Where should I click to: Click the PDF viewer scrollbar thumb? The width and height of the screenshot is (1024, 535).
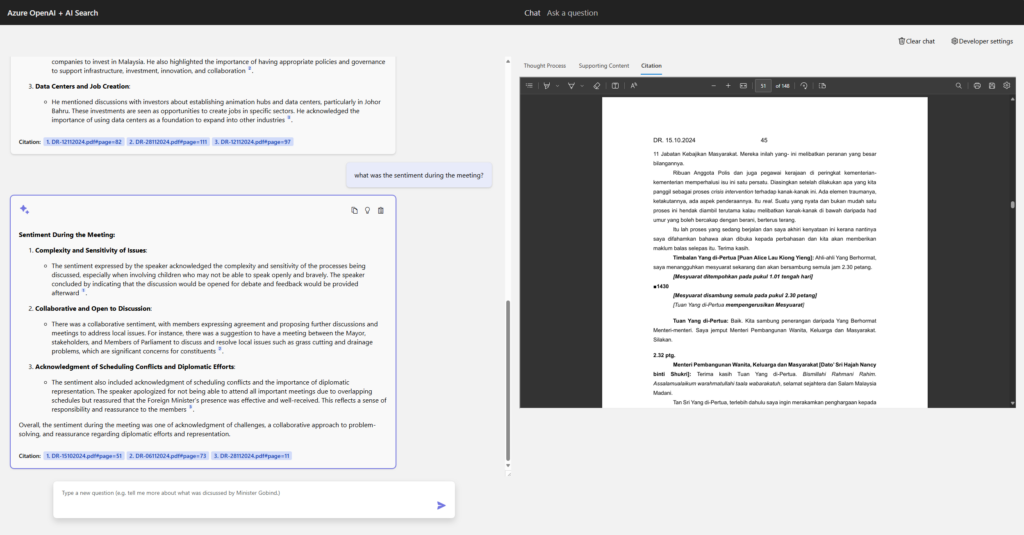[1012, 204]
